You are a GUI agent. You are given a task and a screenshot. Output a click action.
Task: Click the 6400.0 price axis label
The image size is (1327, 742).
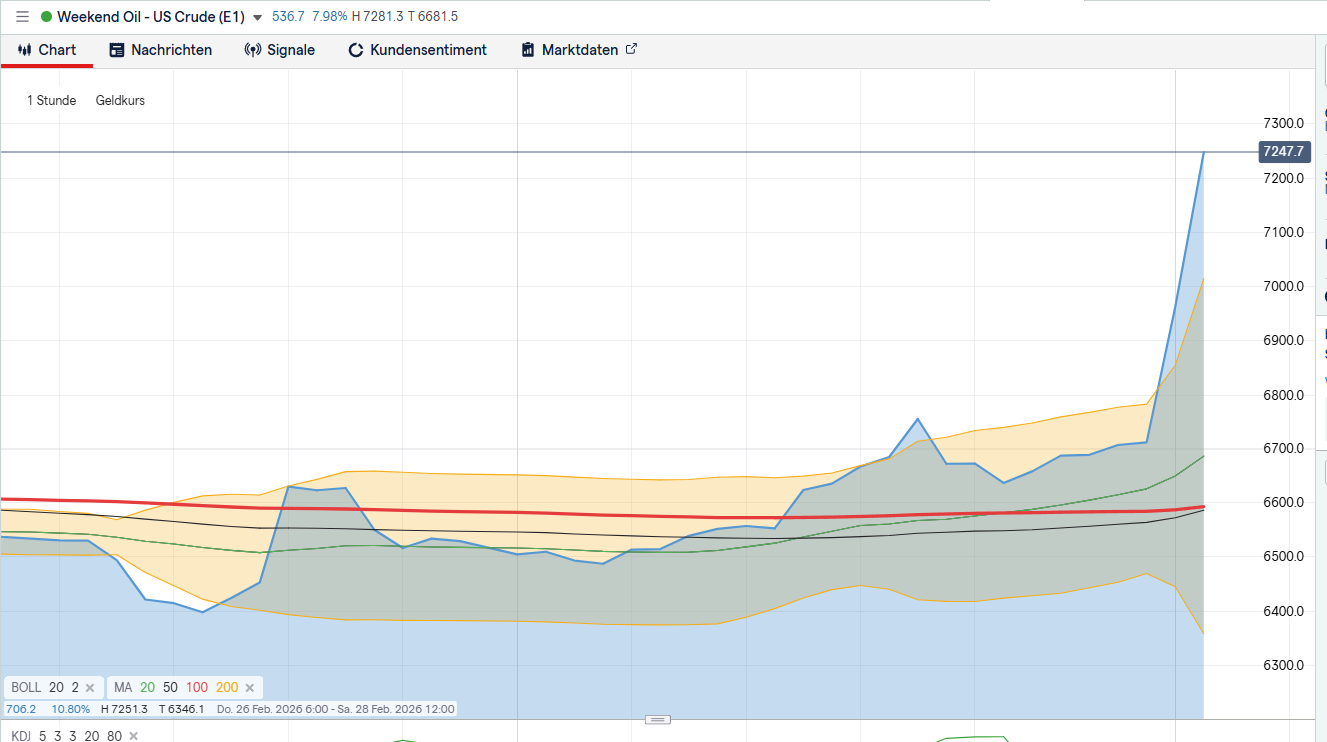click(1284, 611)
